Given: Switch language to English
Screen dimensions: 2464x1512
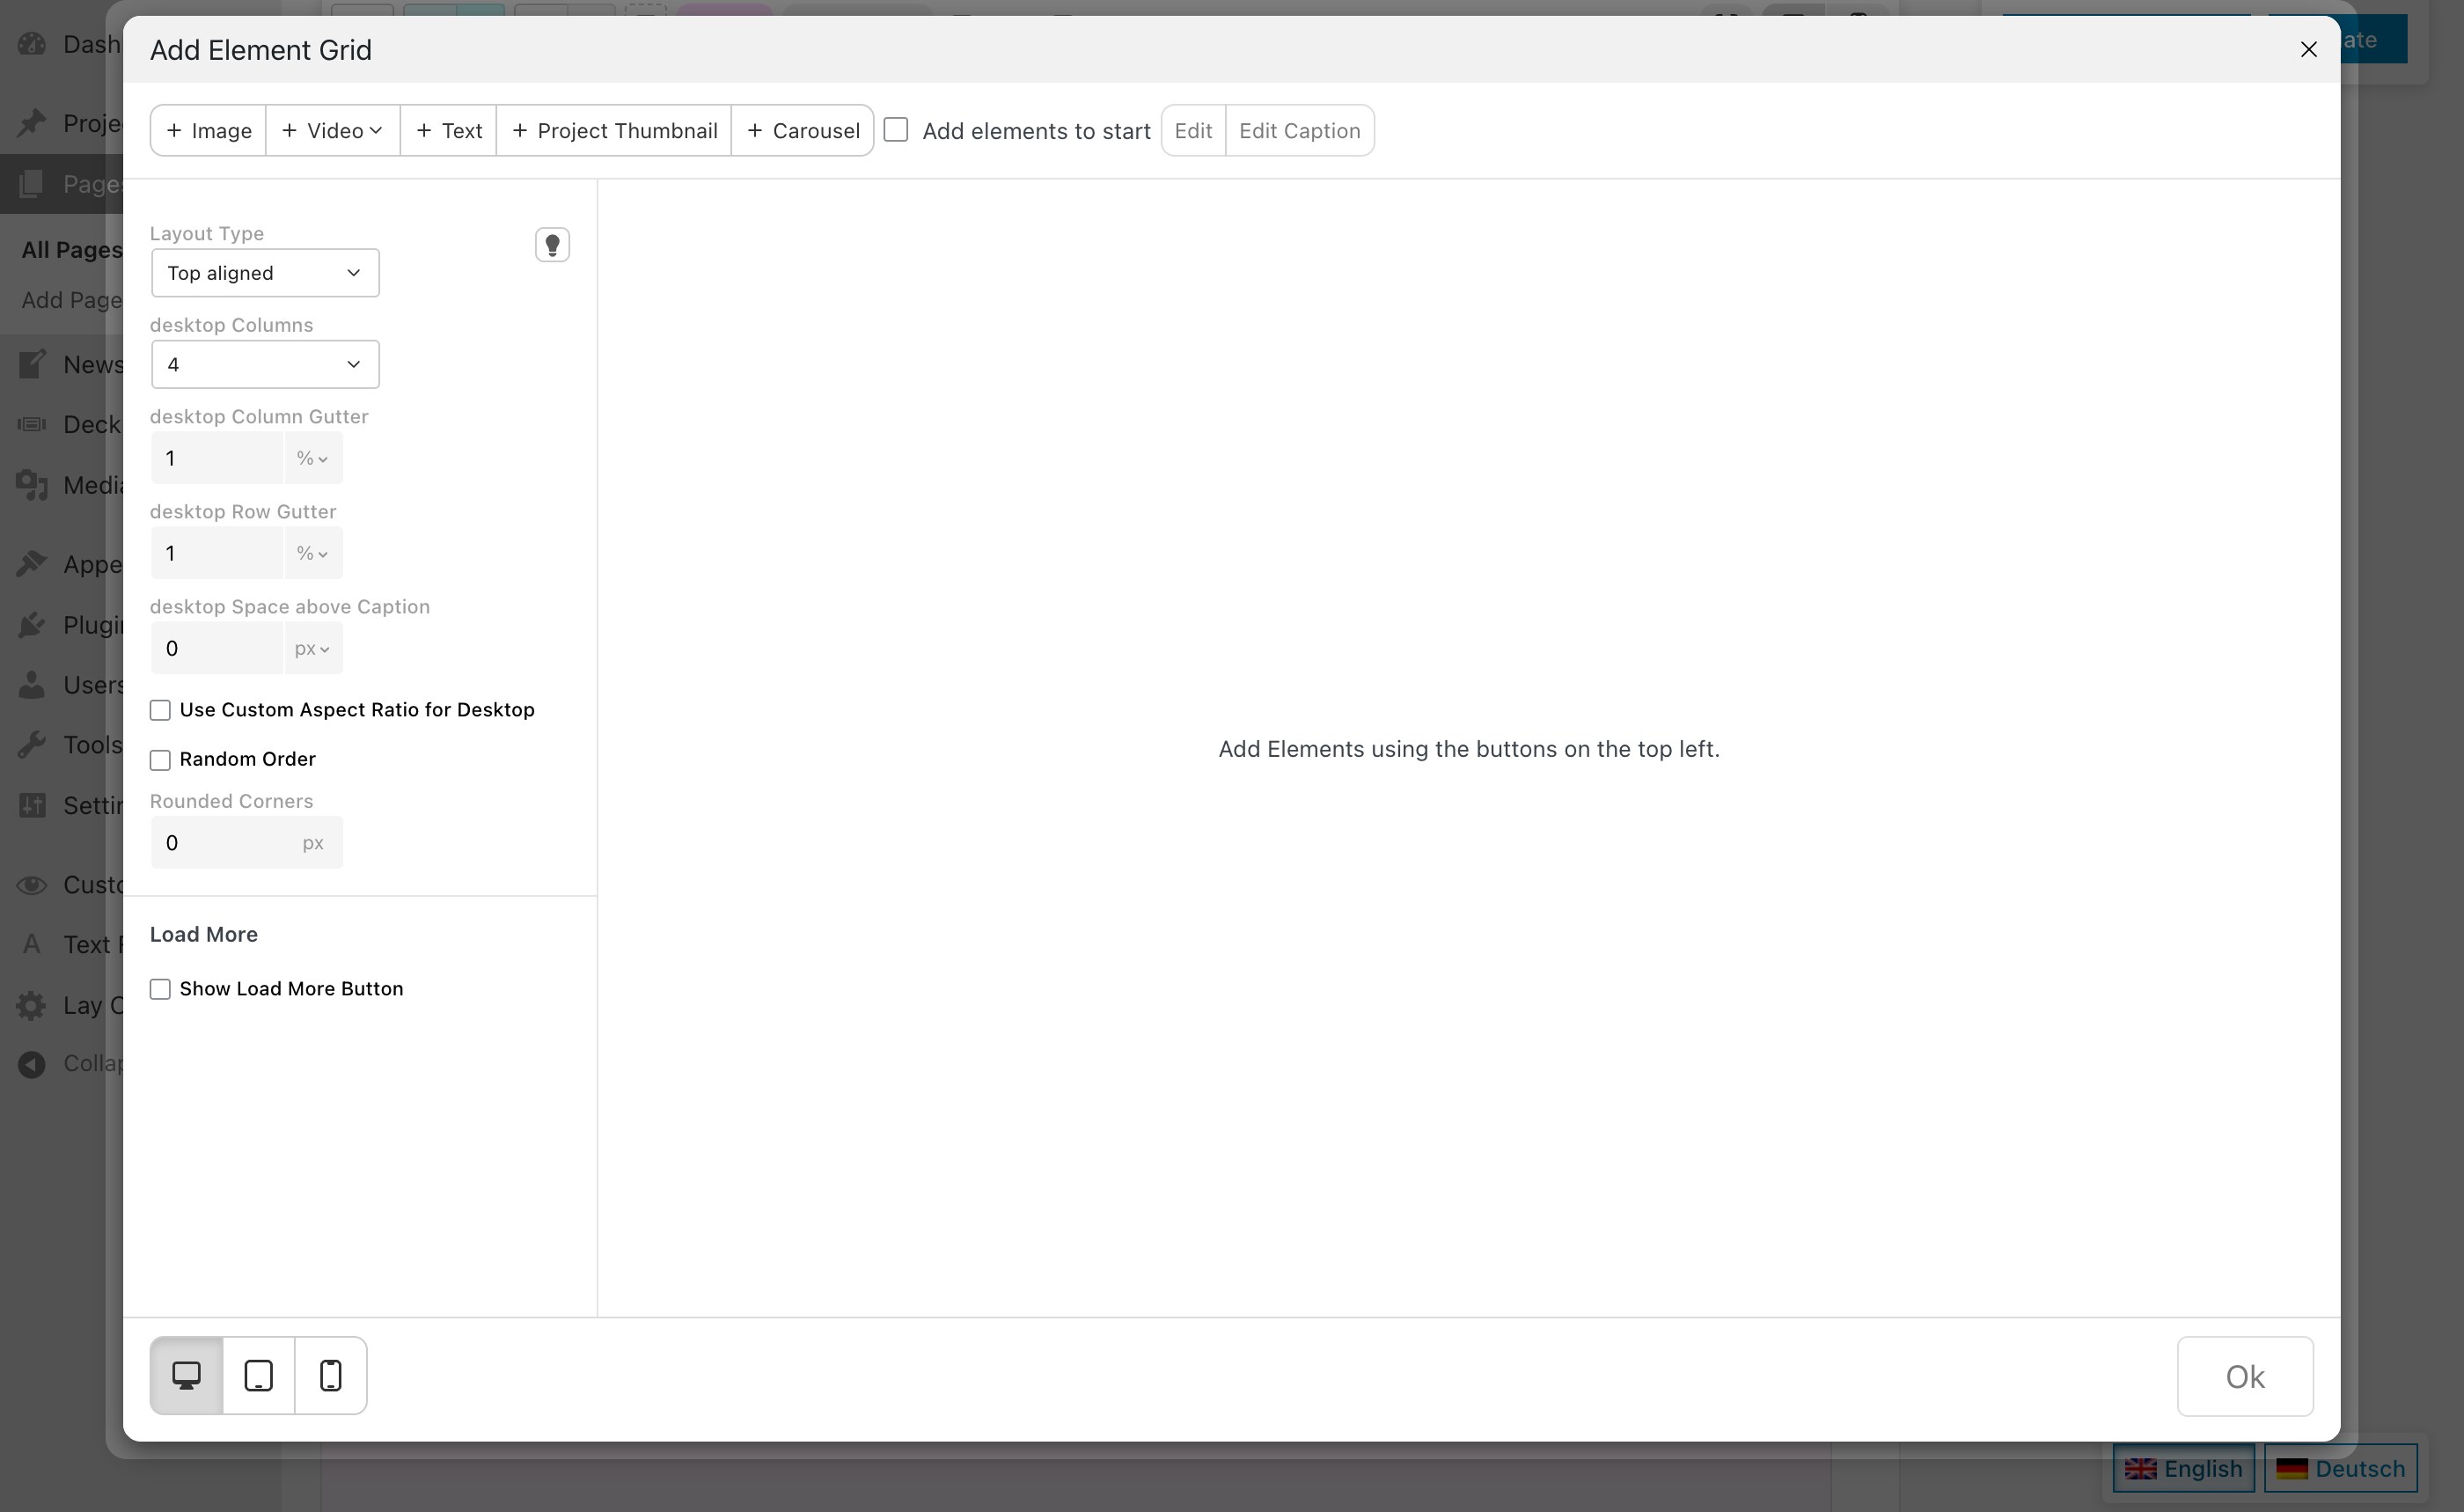Looking at the screenshot, I should pyautogui.click(x=2184, y=1468).
